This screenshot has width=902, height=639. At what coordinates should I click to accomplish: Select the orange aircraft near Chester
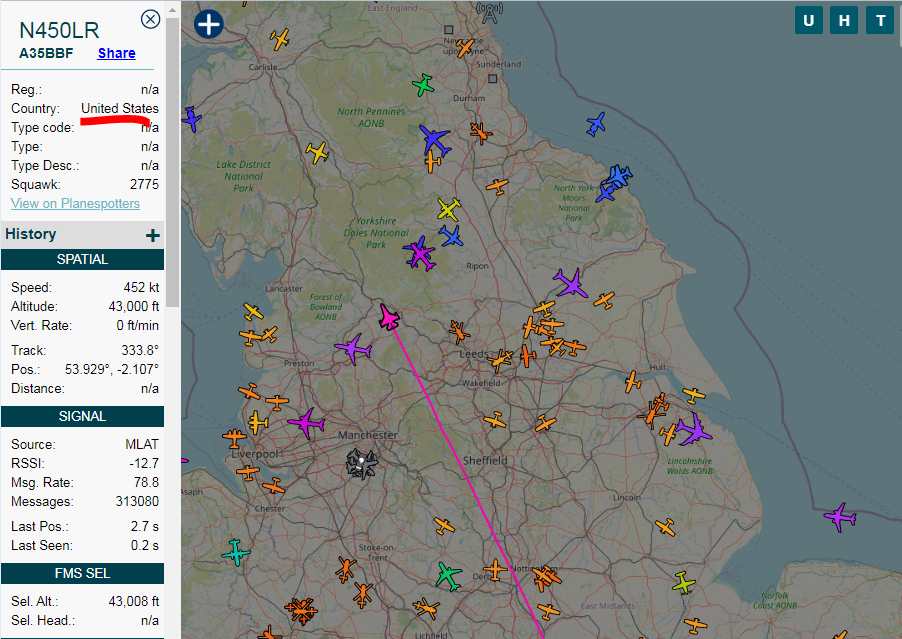274,486
